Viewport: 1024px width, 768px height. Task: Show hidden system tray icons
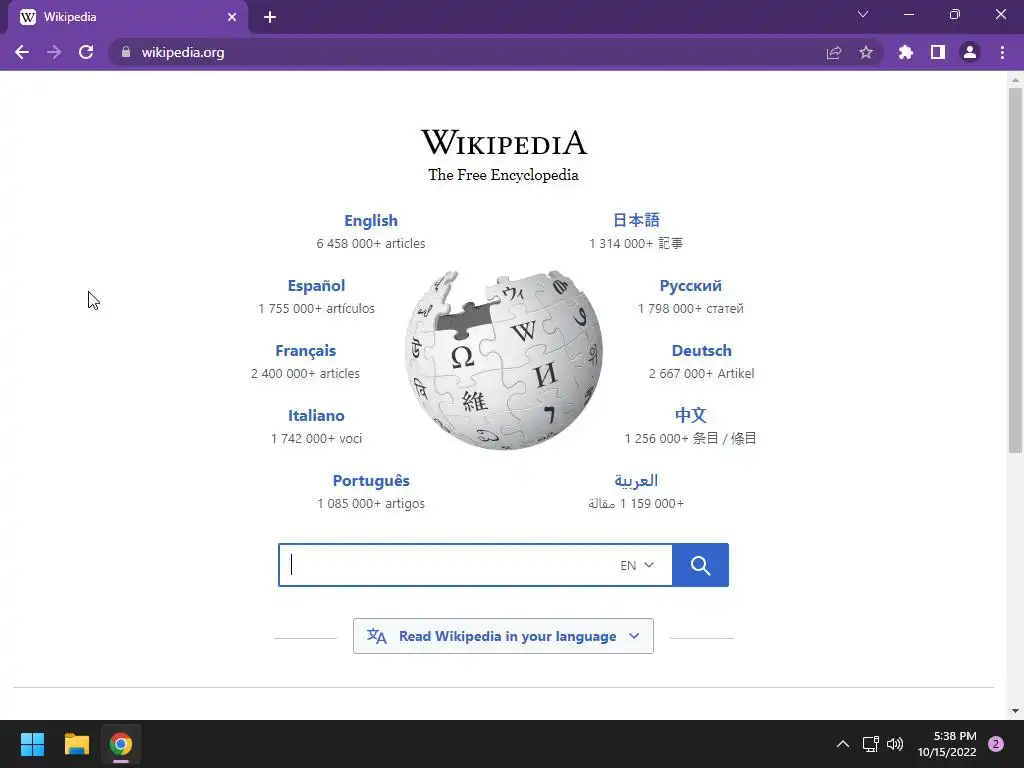point(843,744)
